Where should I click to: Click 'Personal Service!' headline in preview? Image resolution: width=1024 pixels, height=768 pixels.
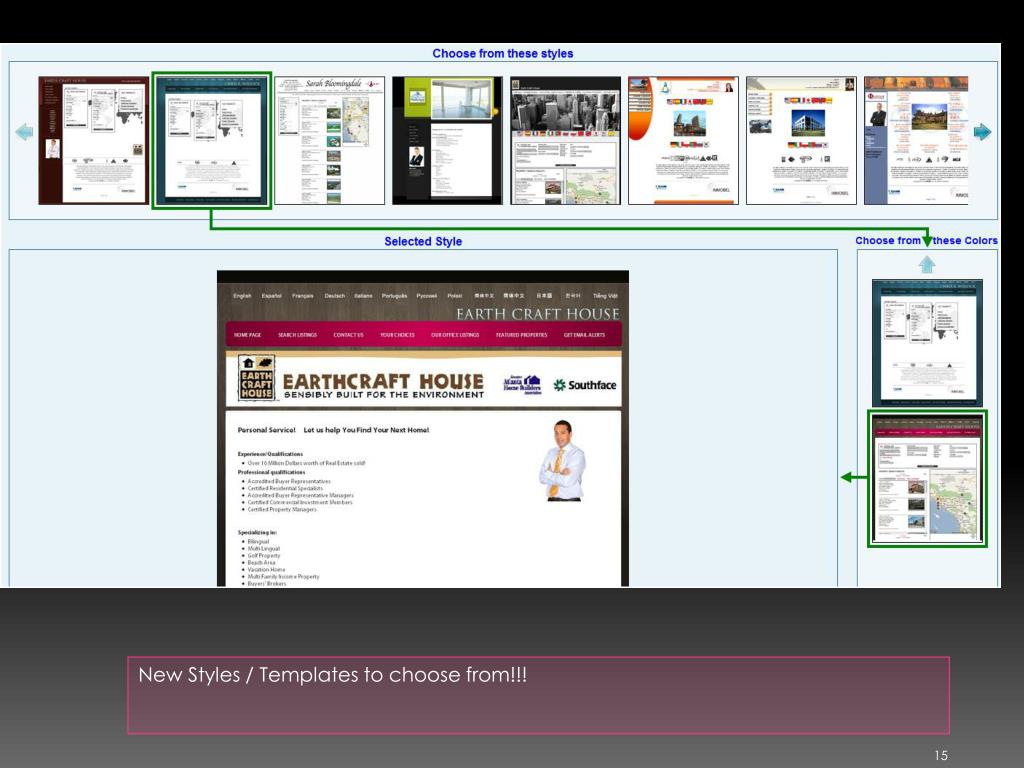point(266,430)
